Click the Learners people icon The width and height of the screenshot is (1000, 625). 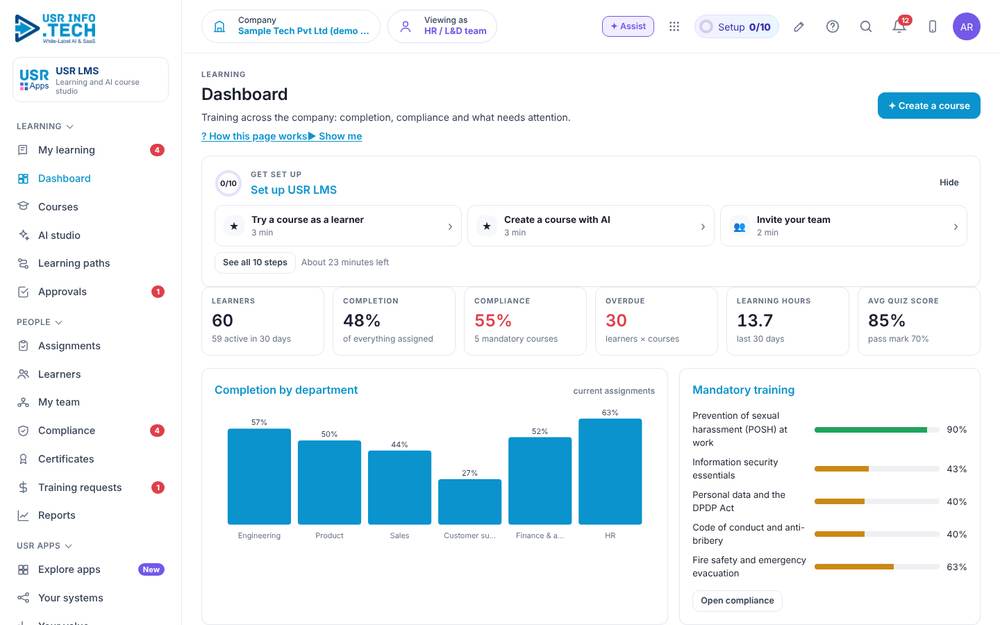(x=24, y=374)
